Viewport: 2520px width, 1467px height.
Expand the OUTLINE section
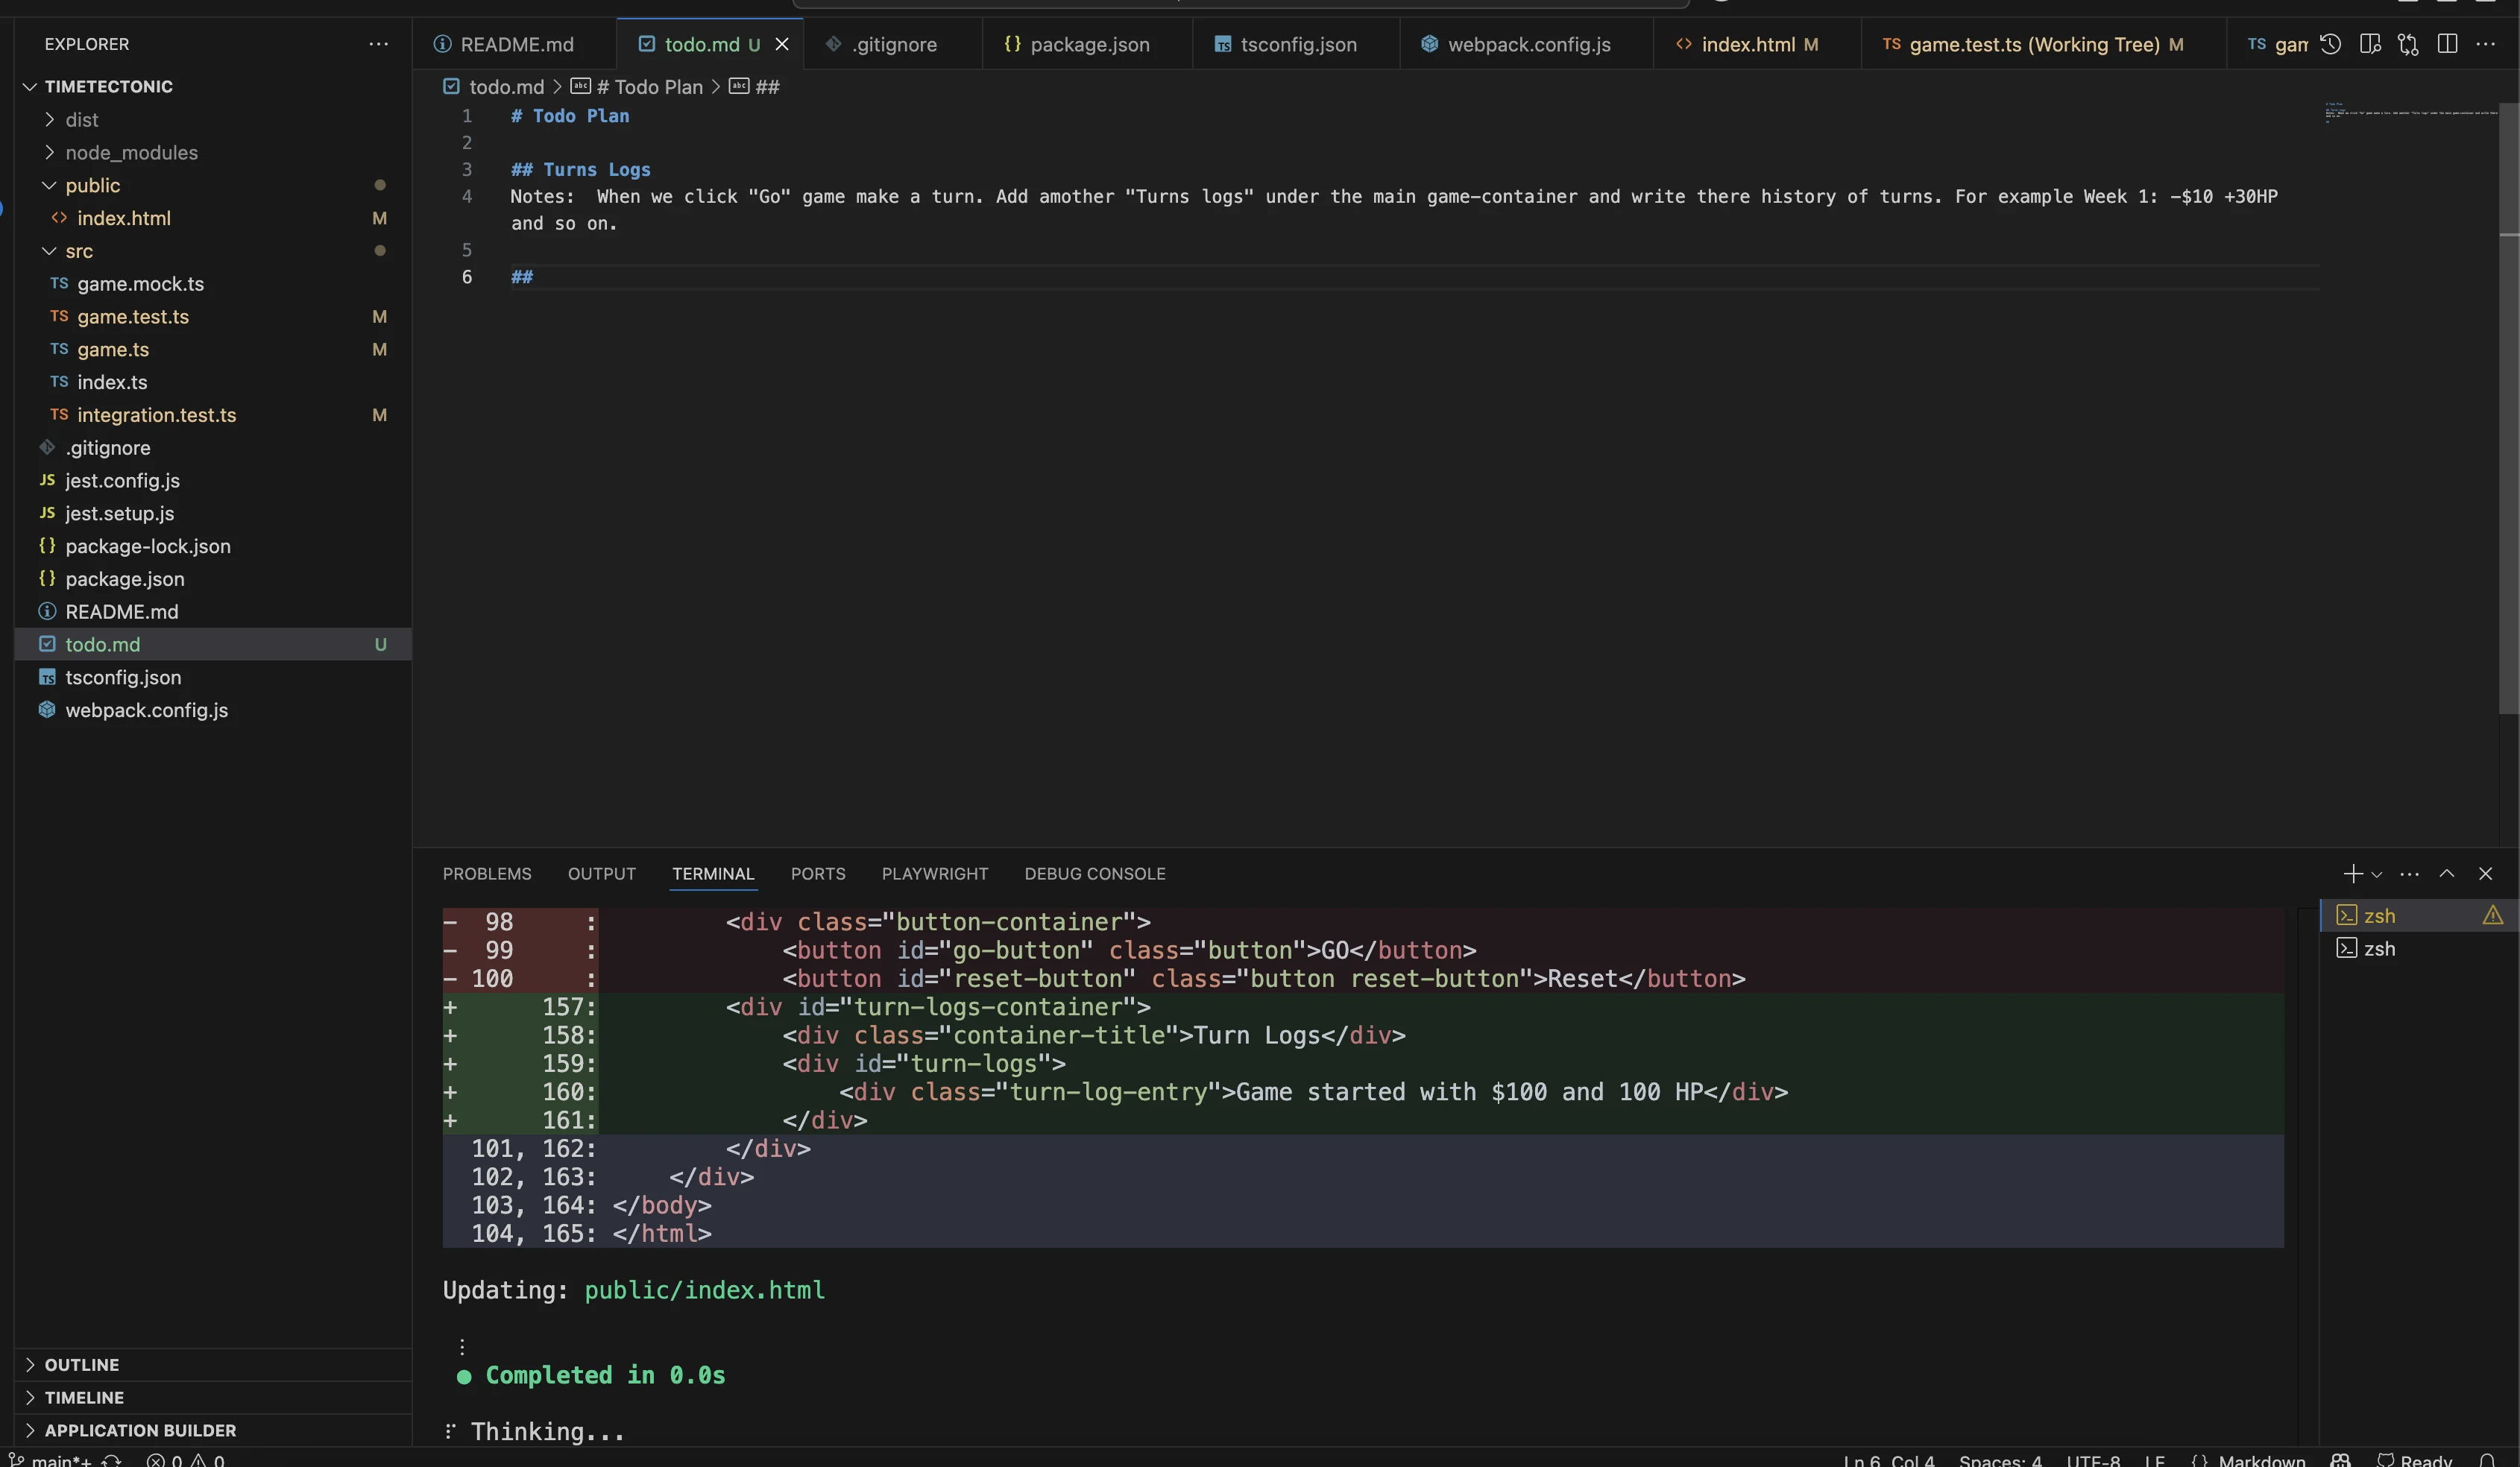pyautogui.click(x=82, y=1364)
